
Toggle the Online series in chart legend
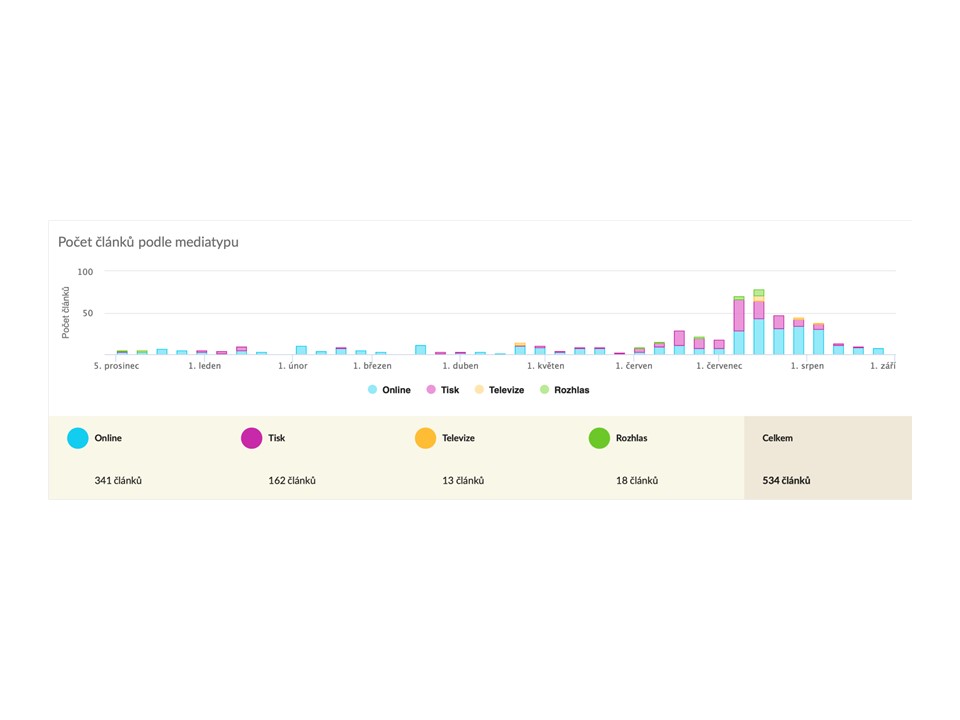389,390
